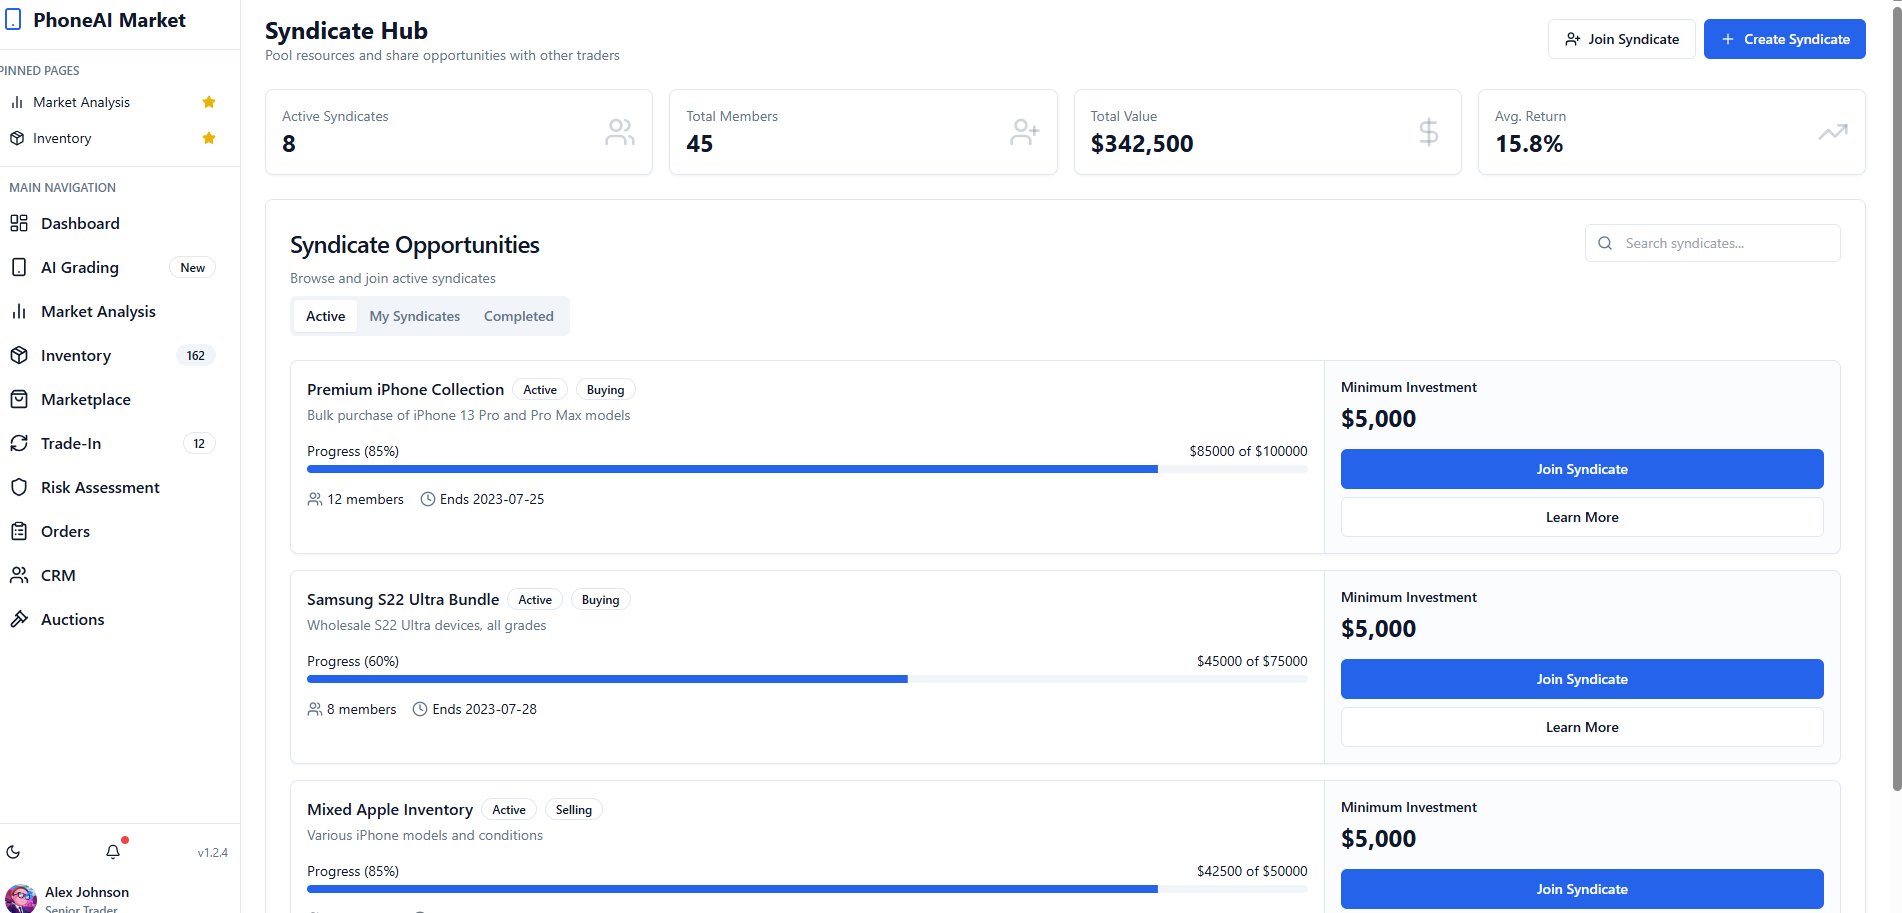This screenshot has height=913, width=1902.
Task: Click Active tag on Samsung S22 Ultra Bundle
Action: point(535,600)
